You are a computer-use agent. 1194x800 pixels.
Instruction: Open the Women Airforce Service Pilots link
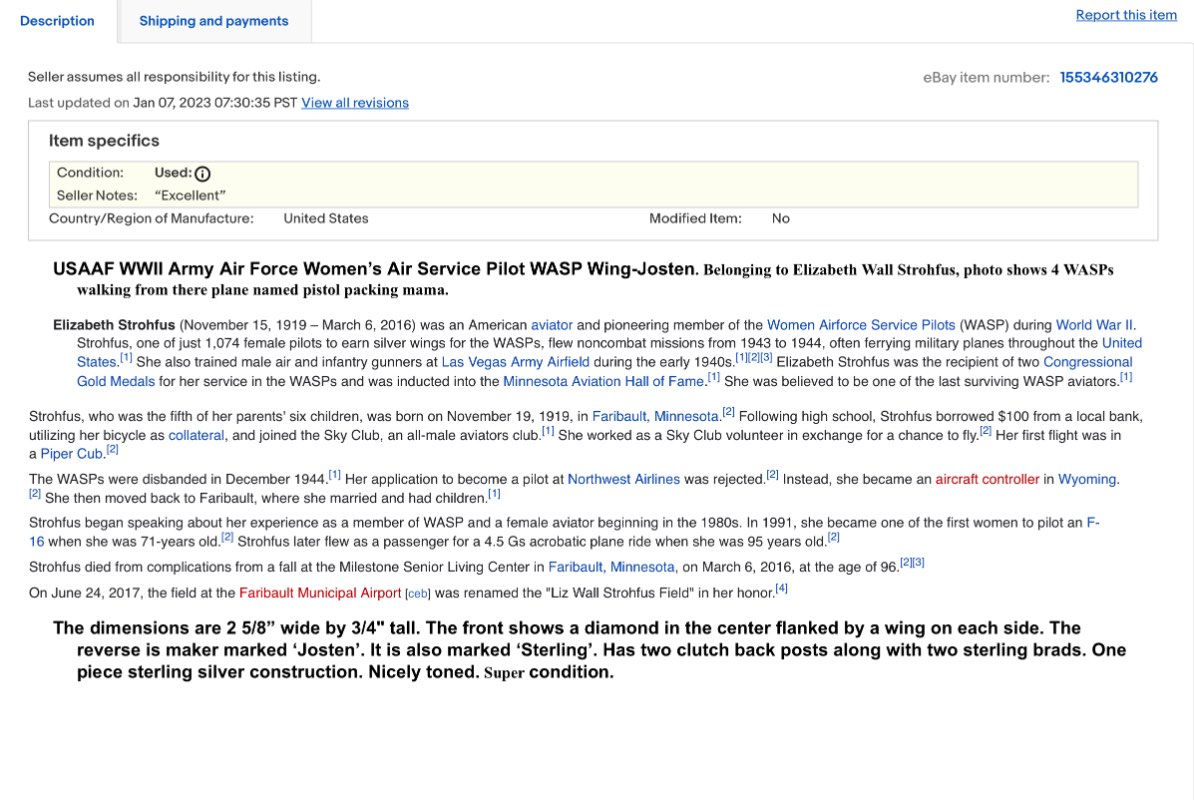(x=860, y=325)
